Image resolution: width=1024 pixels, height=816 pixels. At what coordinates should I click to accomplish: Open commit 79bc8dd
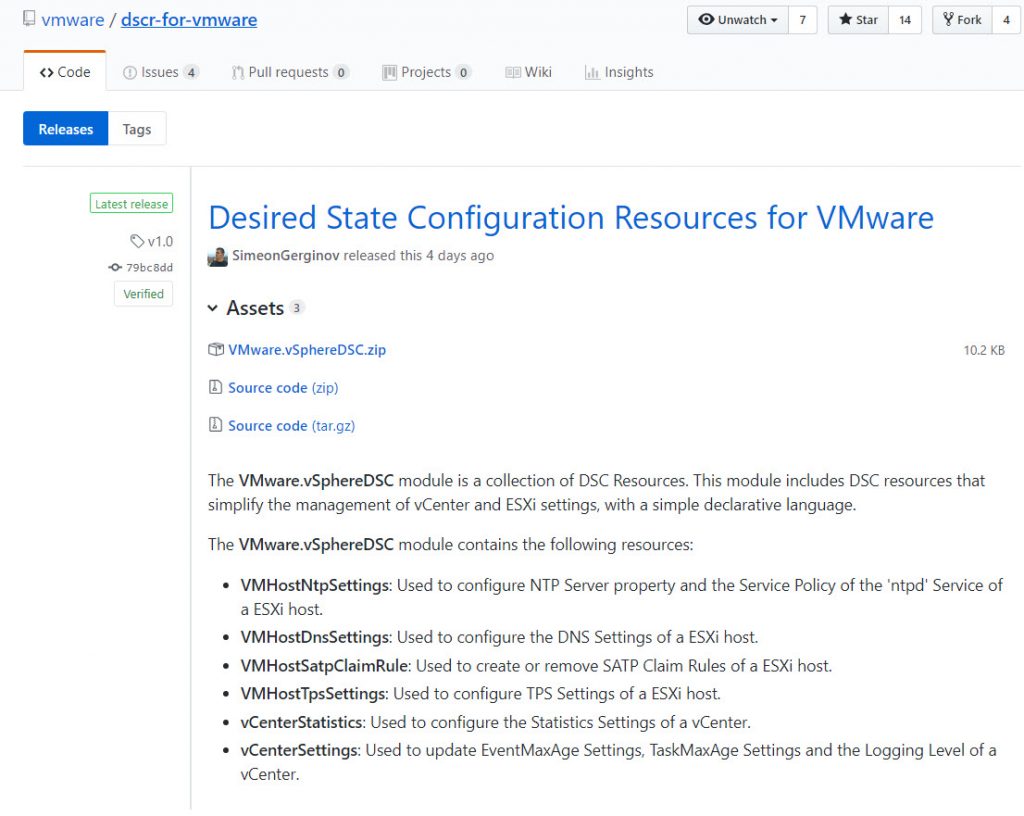click(x=150, y=268)
